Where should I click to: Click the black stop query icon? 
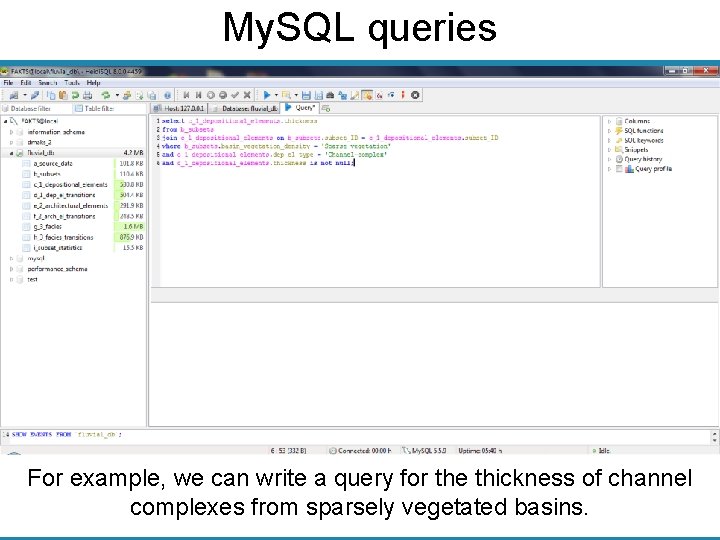click(415, 95)
